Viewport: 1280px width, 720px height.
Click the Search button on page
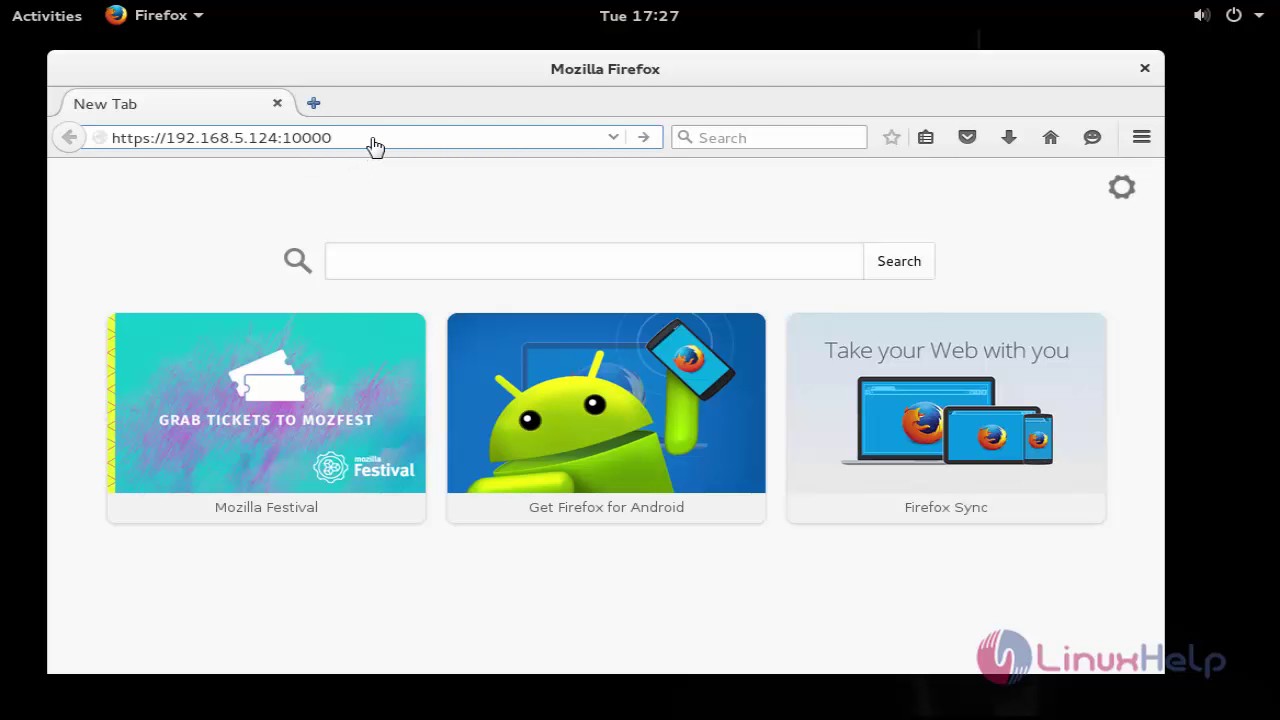[x=899, y=261]
